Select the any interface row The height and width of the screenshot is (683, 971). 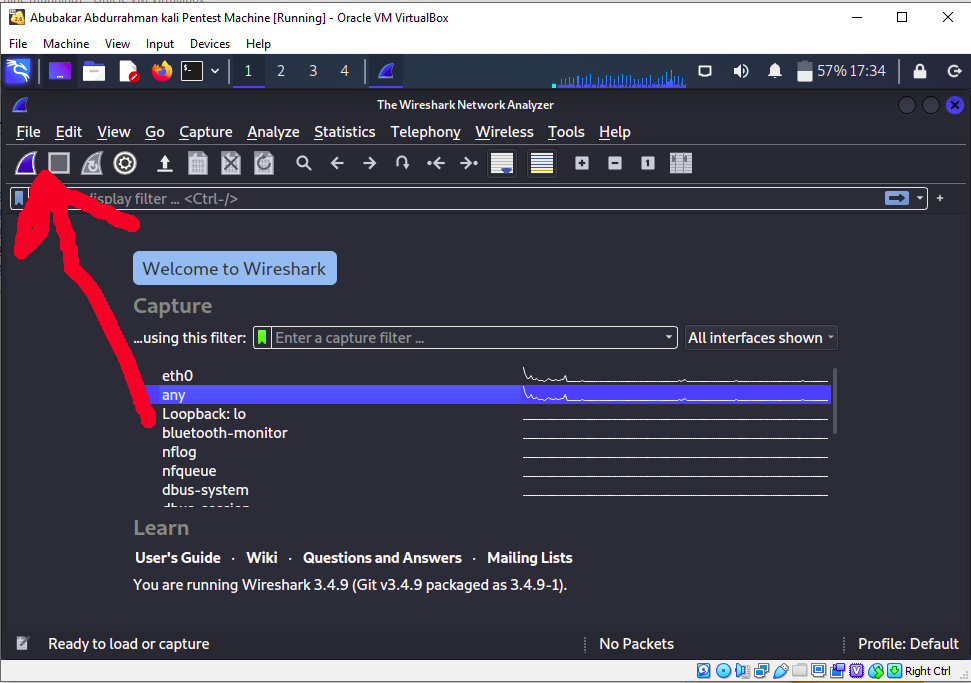point(489,394)
